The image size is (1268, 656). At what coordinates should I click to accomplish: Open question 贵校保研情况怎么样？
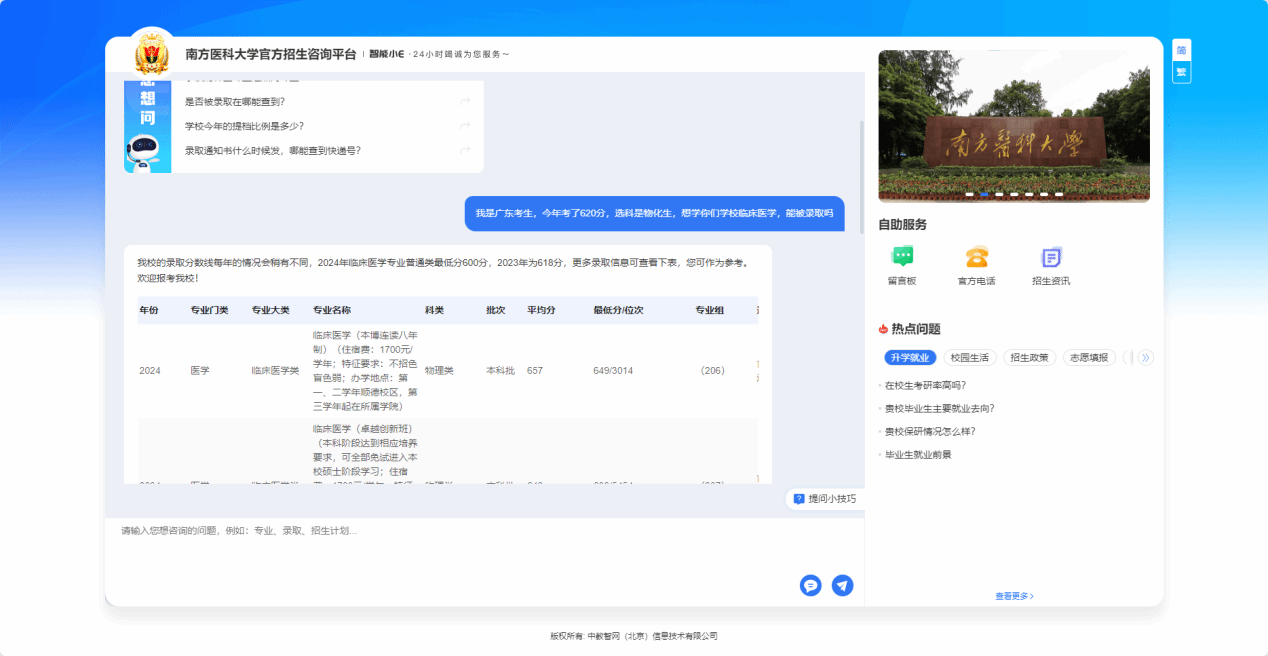click(x=929, y=431)
